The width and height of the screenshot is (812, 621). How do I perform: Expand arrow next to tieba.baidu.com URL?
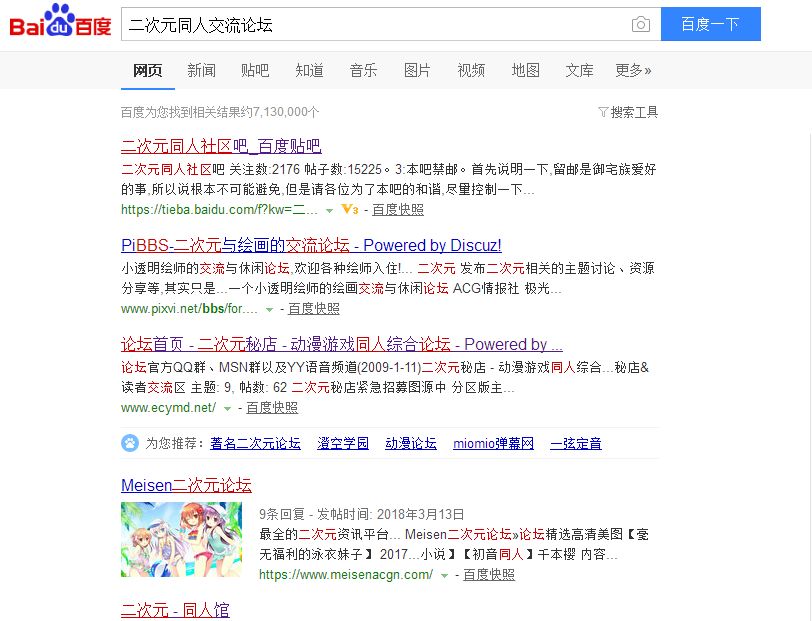click(x=329, y=210)
